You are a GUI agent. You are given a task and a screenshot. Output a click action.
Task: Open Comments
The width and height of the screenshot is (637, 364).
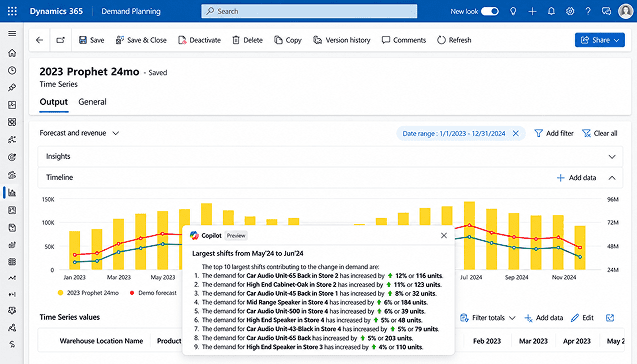tap(404, 40)
